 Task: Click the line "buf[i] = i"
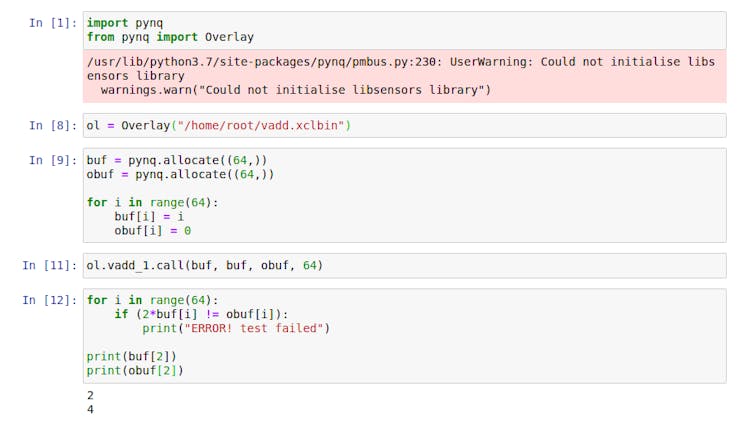(x=149, y=217)
